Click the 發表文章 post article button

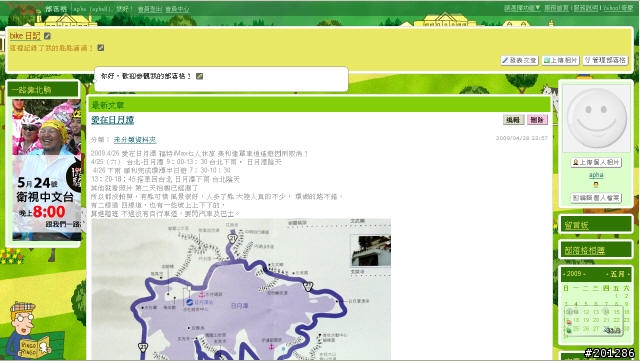pyautogui.click(x=520, y=60)
